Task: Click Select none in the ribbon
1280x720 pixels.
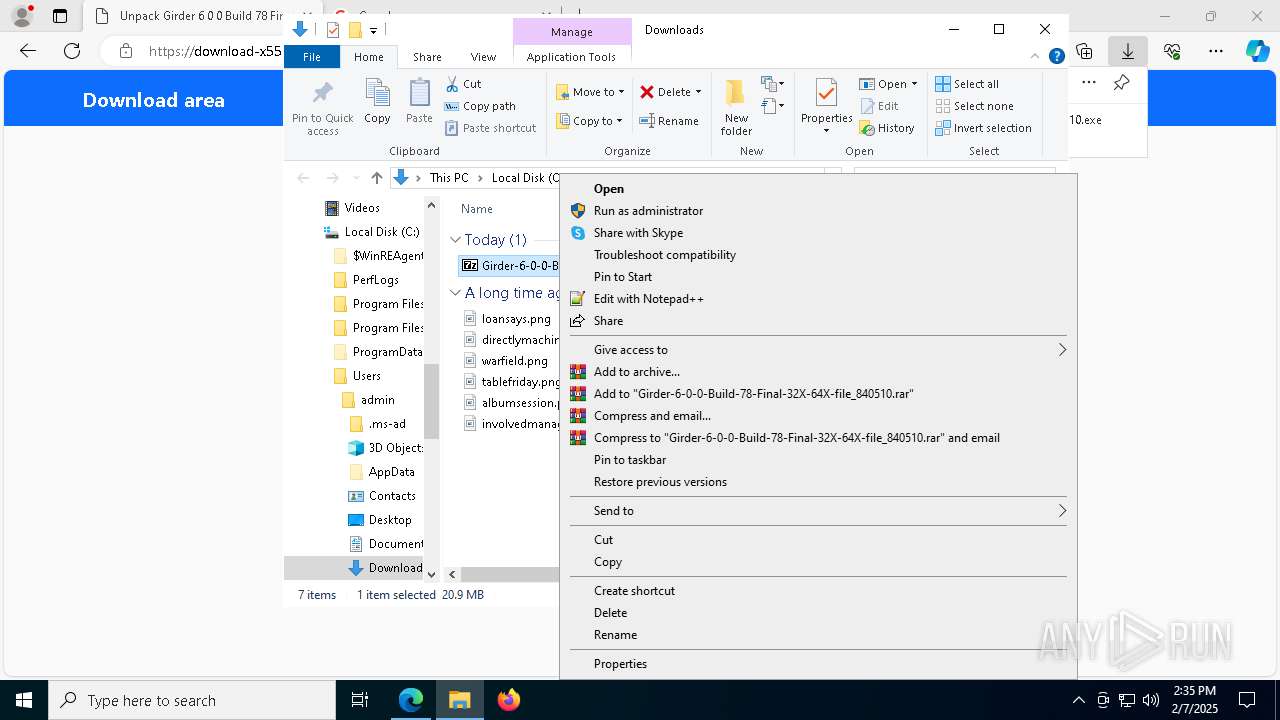Action: click(x=974, y=106)
